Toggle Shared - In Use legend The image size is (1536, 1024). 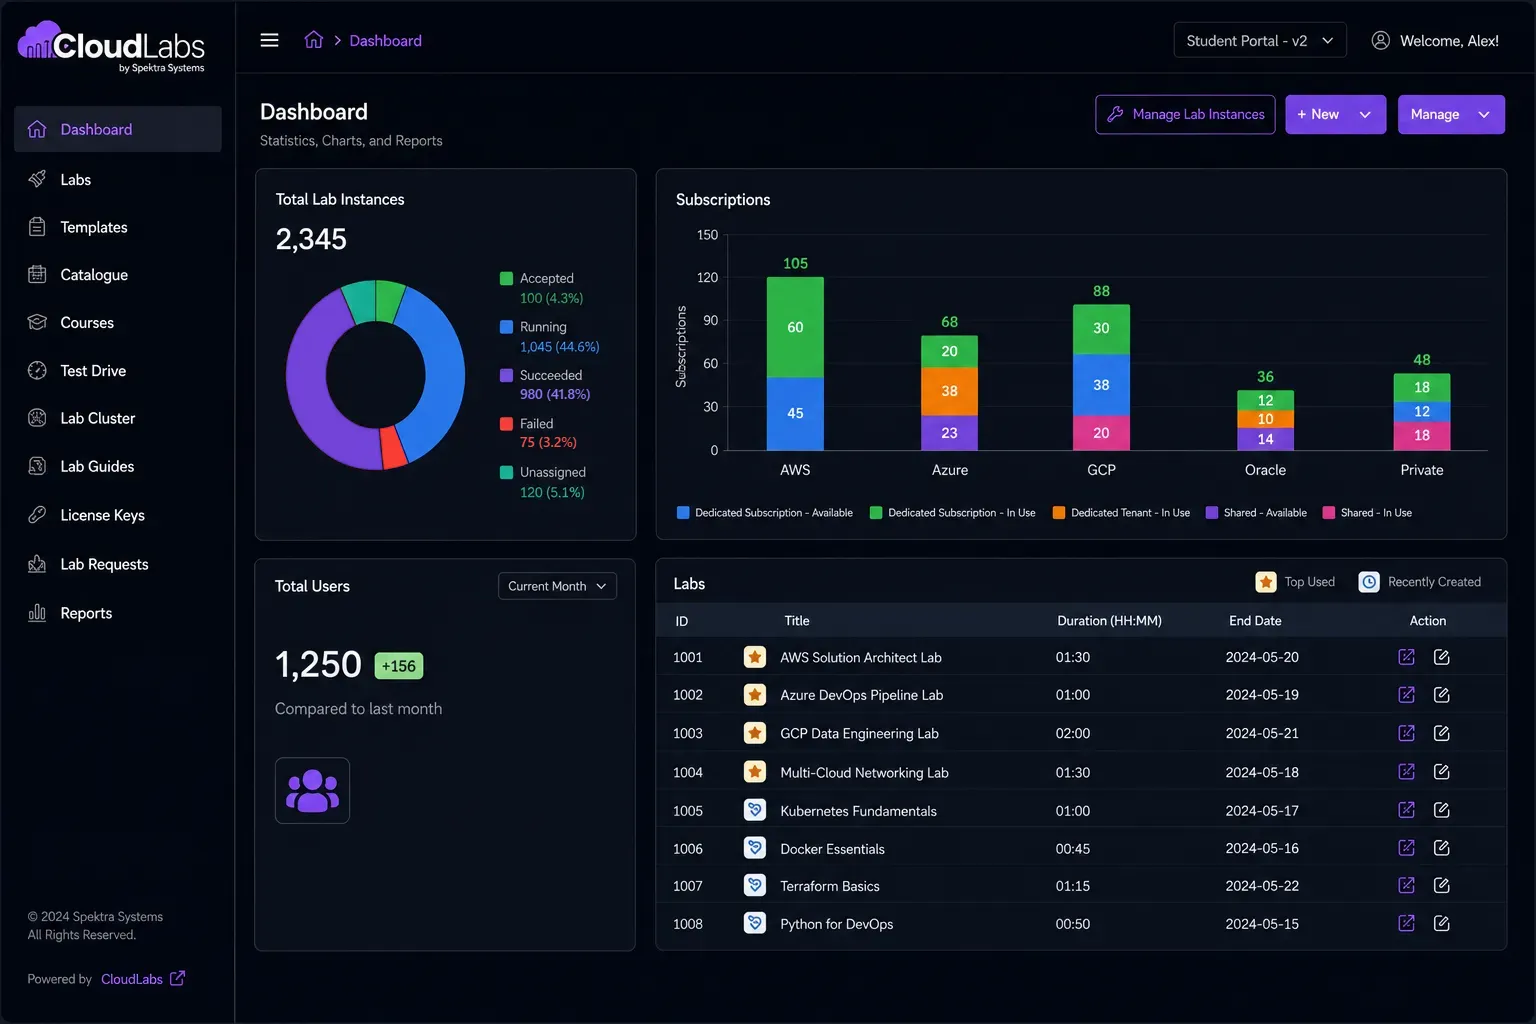pos(1367,513)
